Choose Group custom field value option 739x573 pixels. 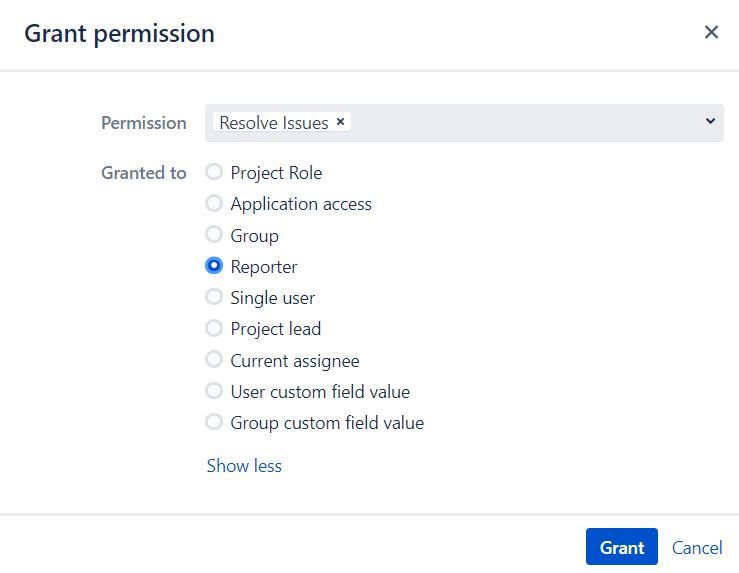tap(214, 422)
